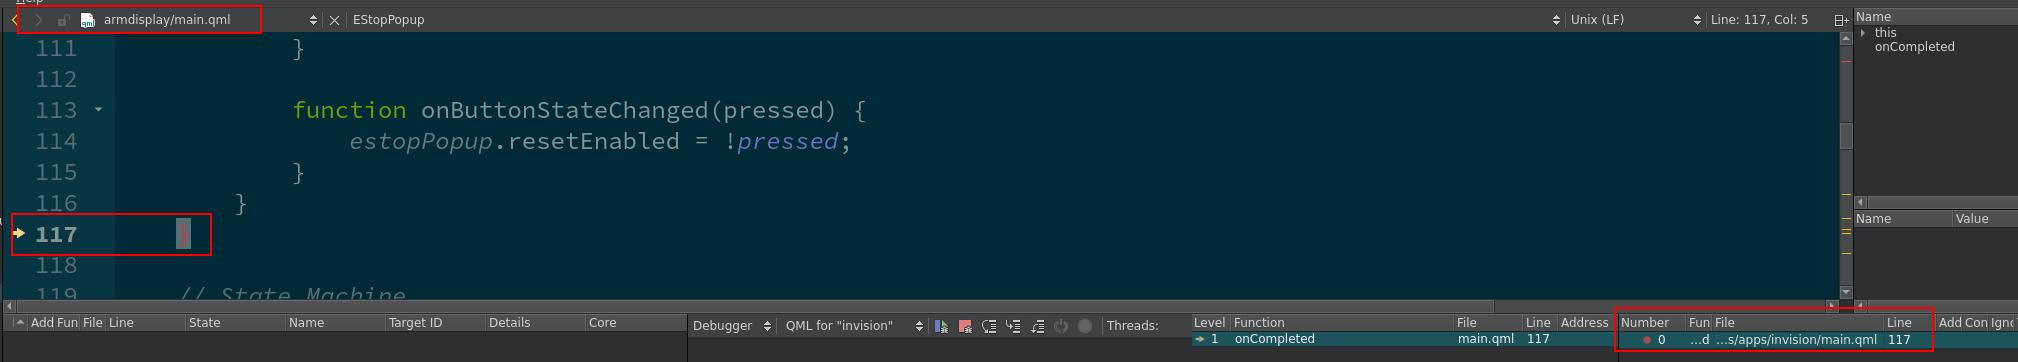Toggle breakpoint 0 red dot

(x=1647, y=340)
